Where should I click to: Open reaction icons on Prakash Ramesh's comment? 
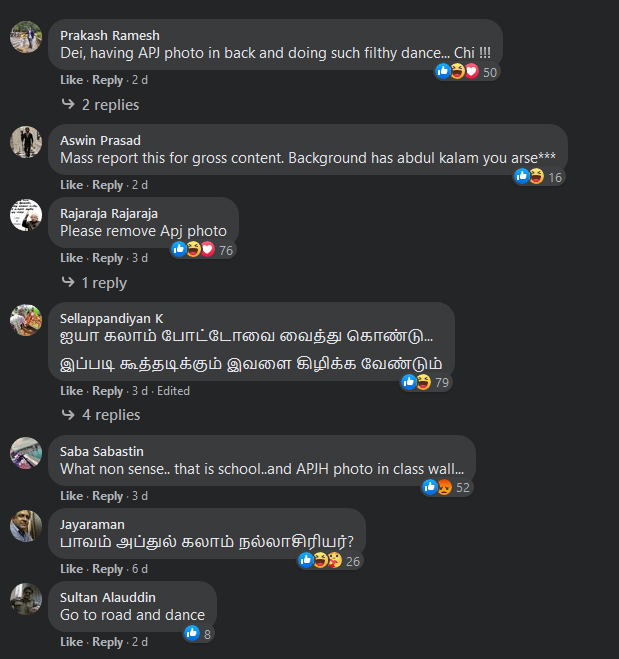467,72
